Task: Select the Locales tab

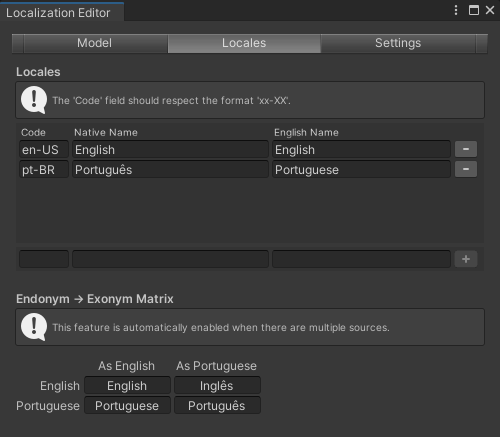Action: coord(244,43)
